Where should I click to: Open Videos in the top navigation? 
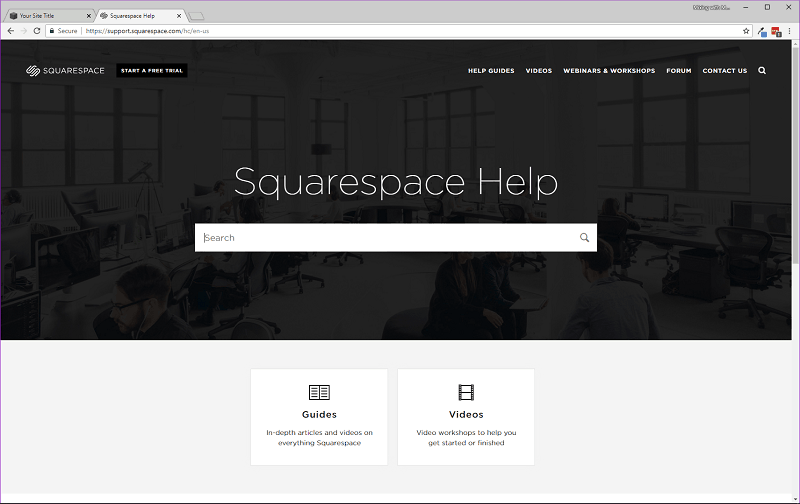pyautogui.click(x=539, y=71)
